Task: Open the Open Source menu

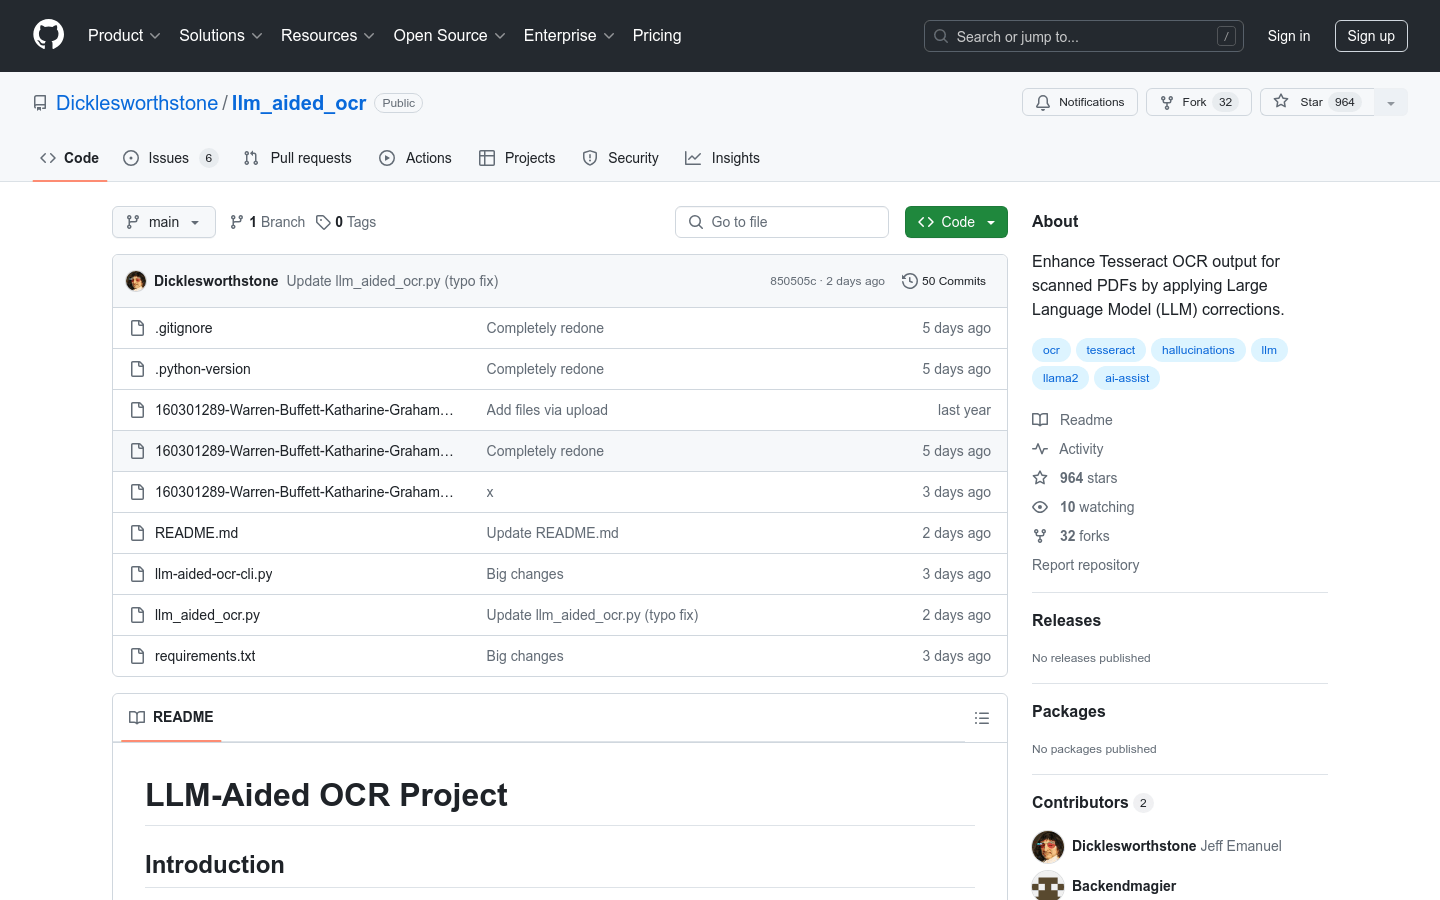Action: pos(449,36)
